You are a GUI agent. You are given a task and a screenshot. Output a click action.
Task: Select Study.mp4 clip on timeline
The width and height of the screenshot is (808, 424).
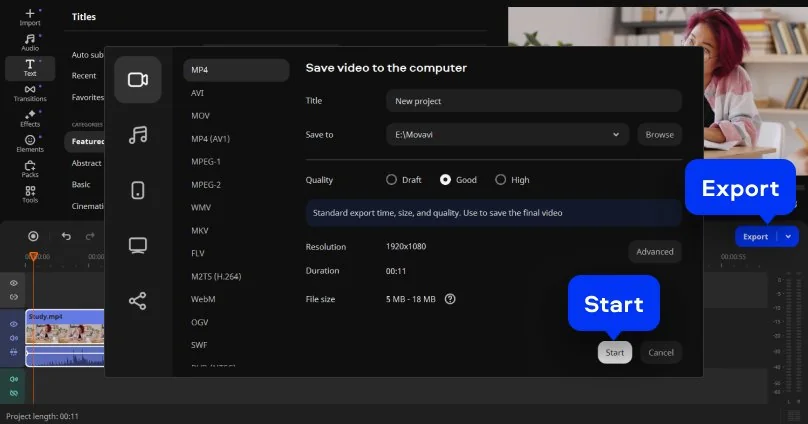point(64,327)
